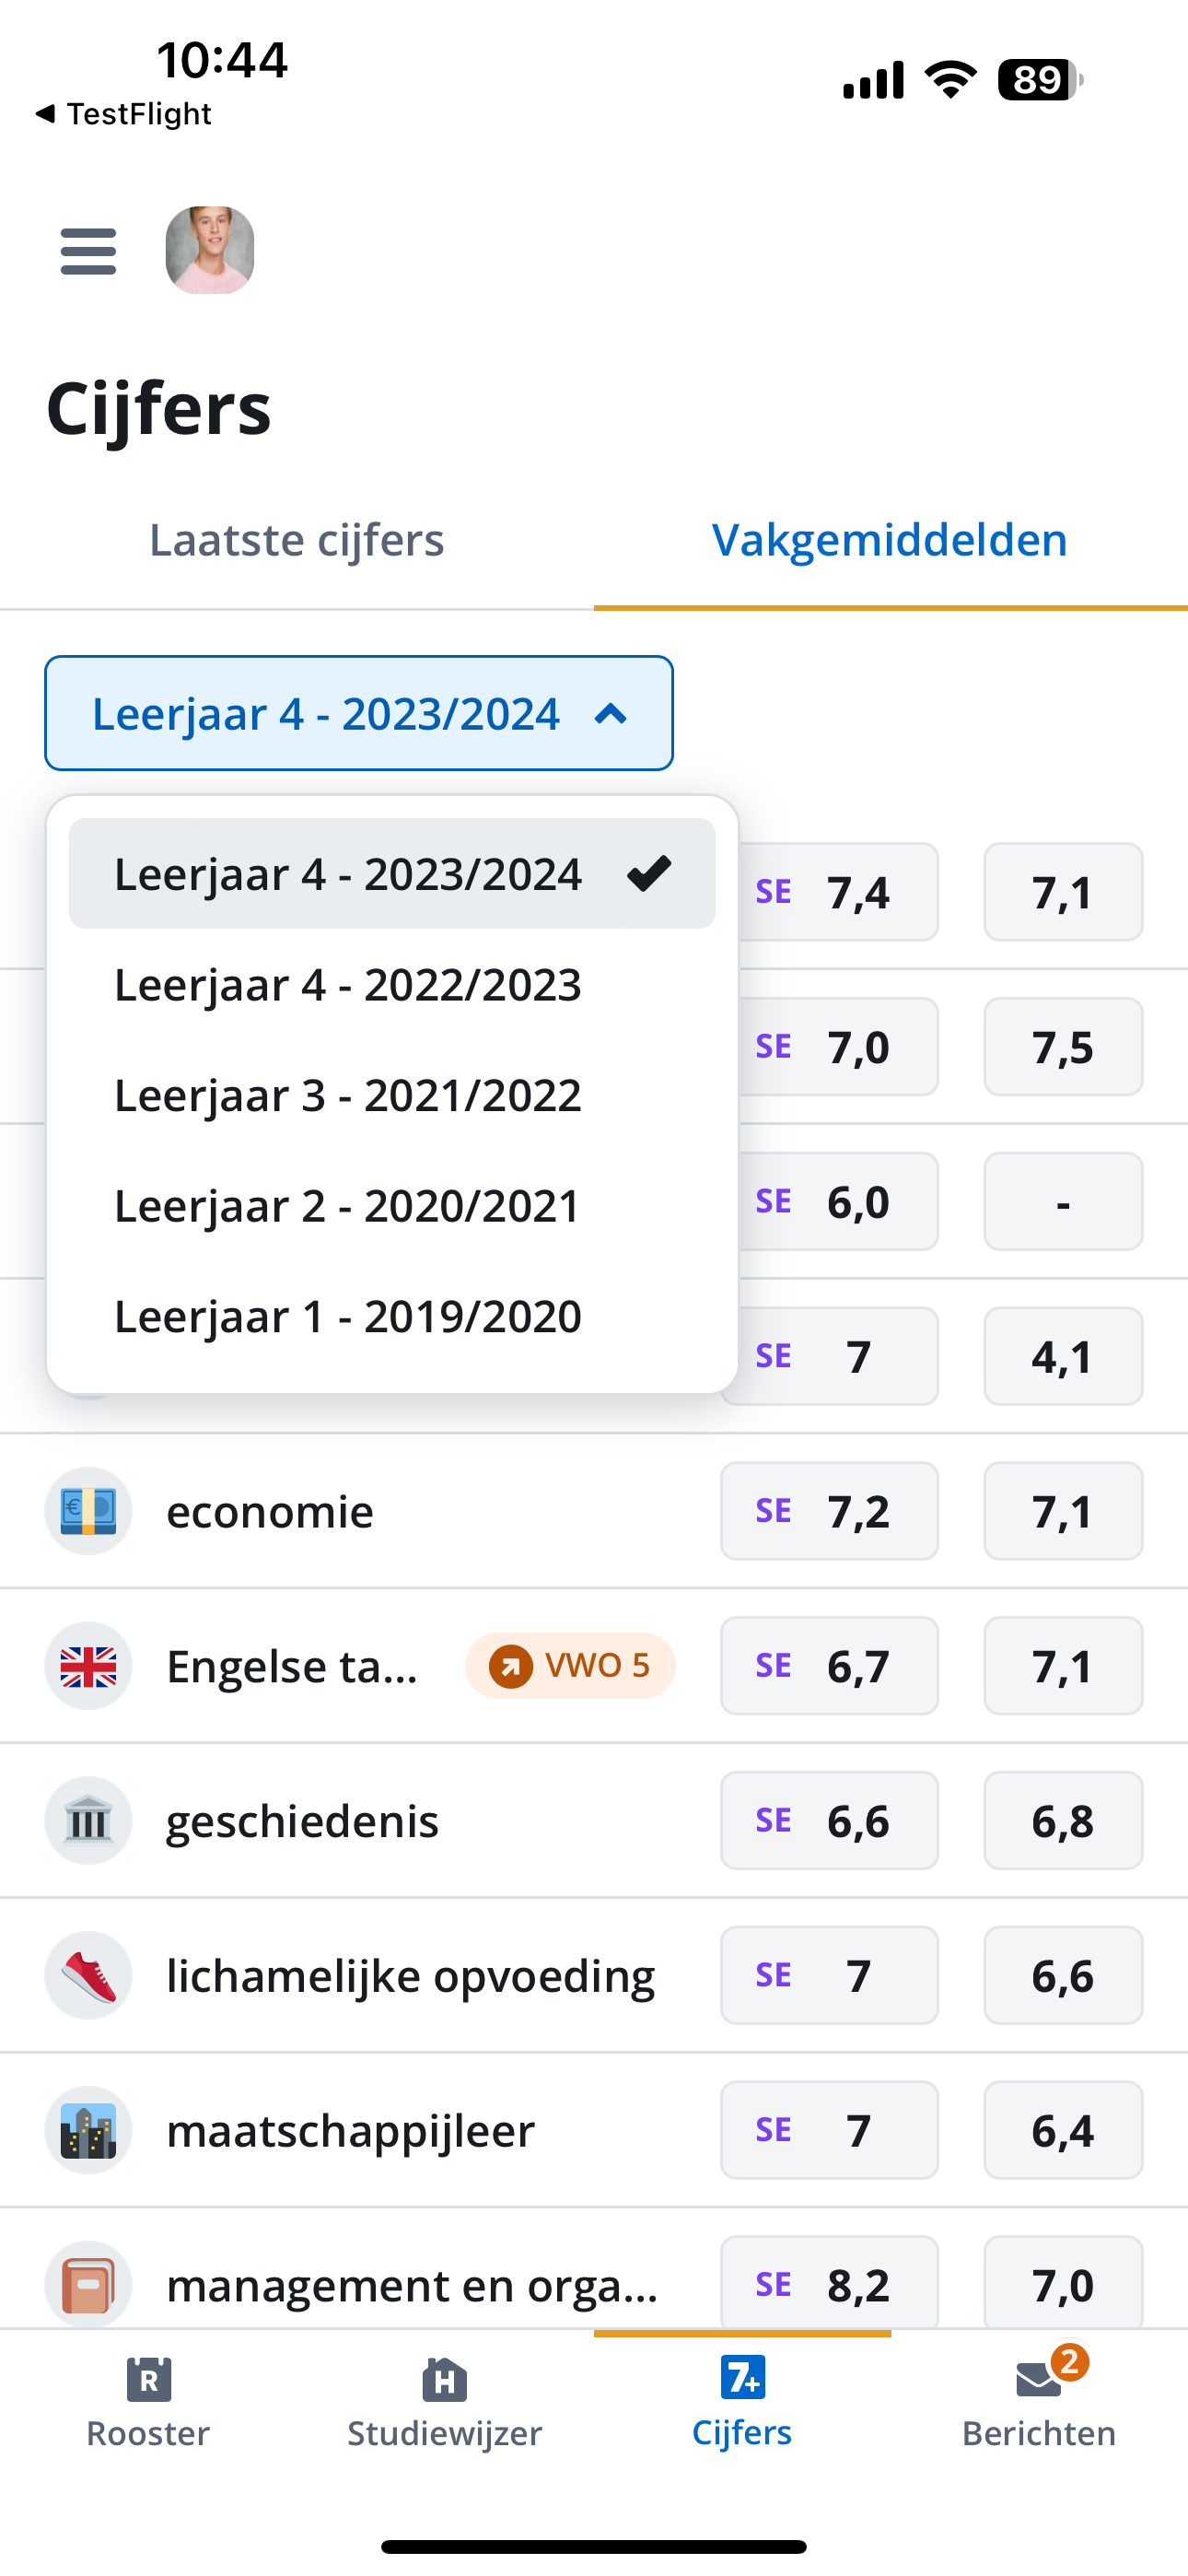This screenshot has height=2576, width=1188.
Task: Collapse the Leerjaar 4 - 2023/2024 dropdown
Action: point(358,713)
